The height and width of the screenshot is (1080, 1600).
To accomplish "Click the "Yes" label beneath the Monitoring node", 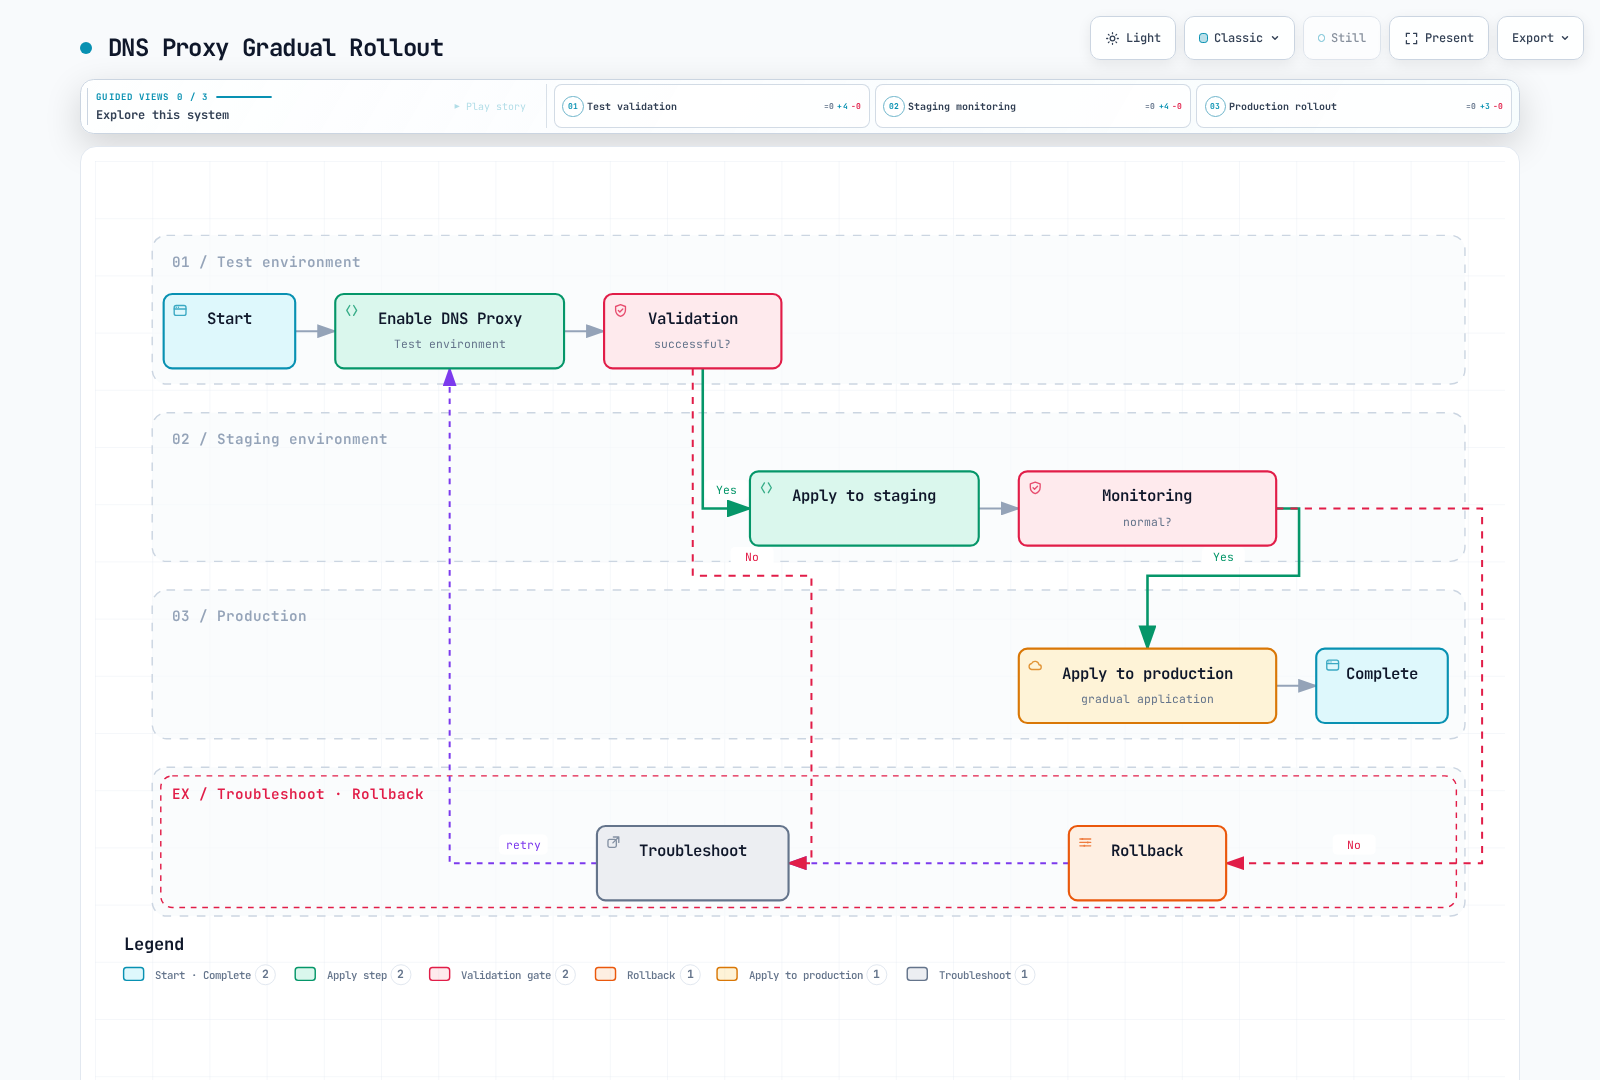I will point(1223,558).
